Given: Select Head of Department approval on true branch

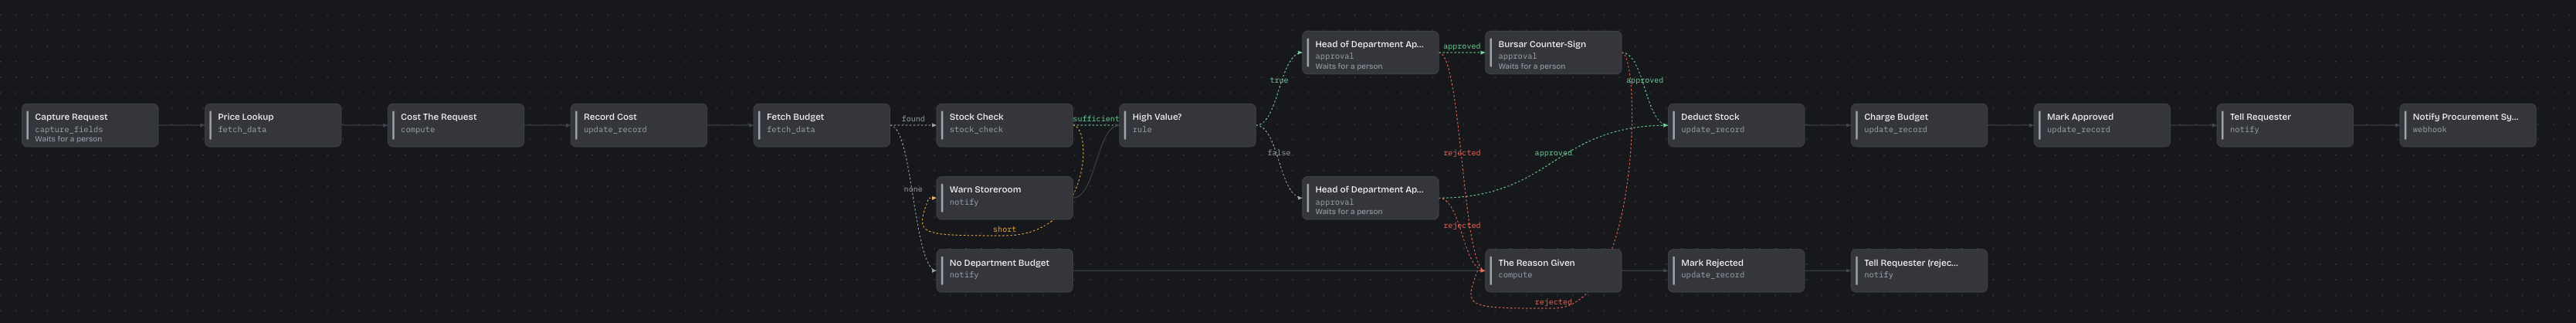Looking at the screenshot, I should point(1371,53).
